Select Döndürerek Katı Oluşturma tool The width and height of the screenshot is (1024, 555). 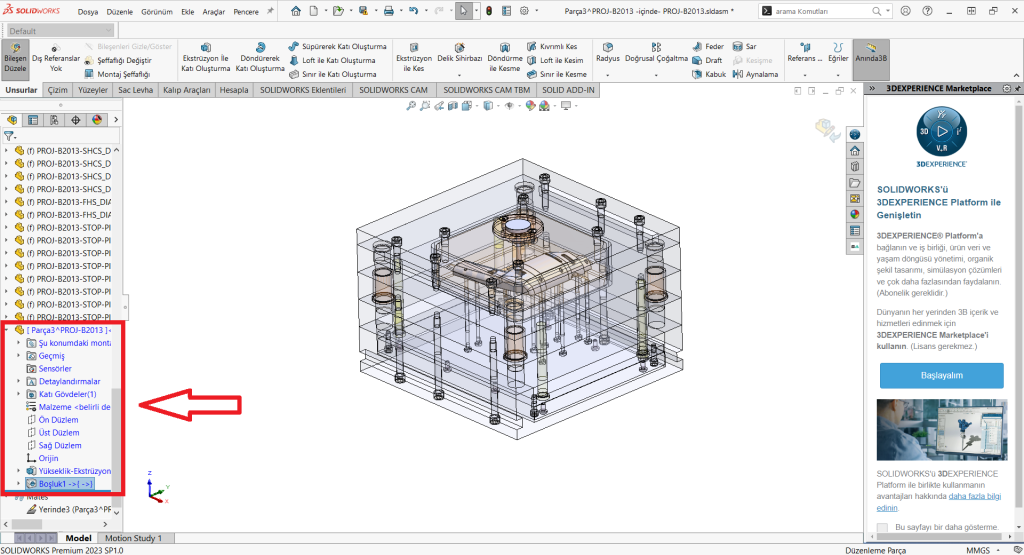click(x=259, y=58)
